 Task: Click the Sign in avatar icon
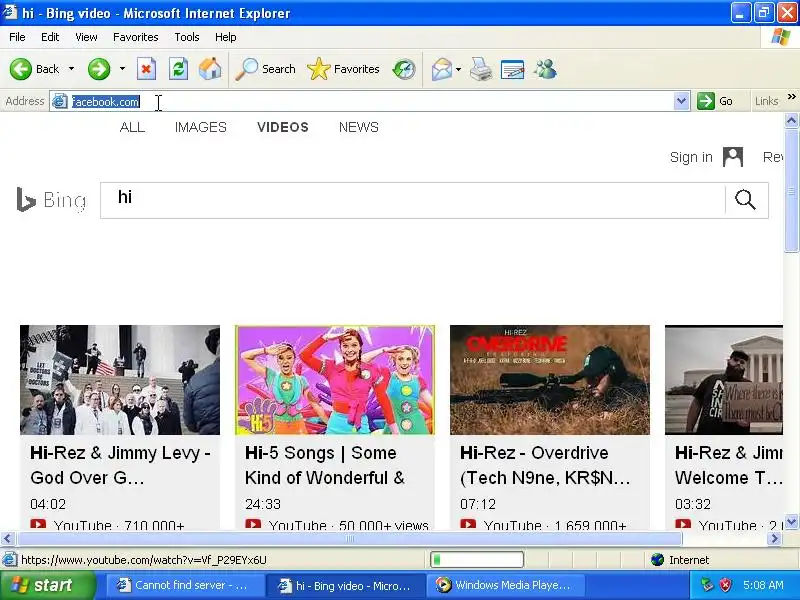coord(733,157)
